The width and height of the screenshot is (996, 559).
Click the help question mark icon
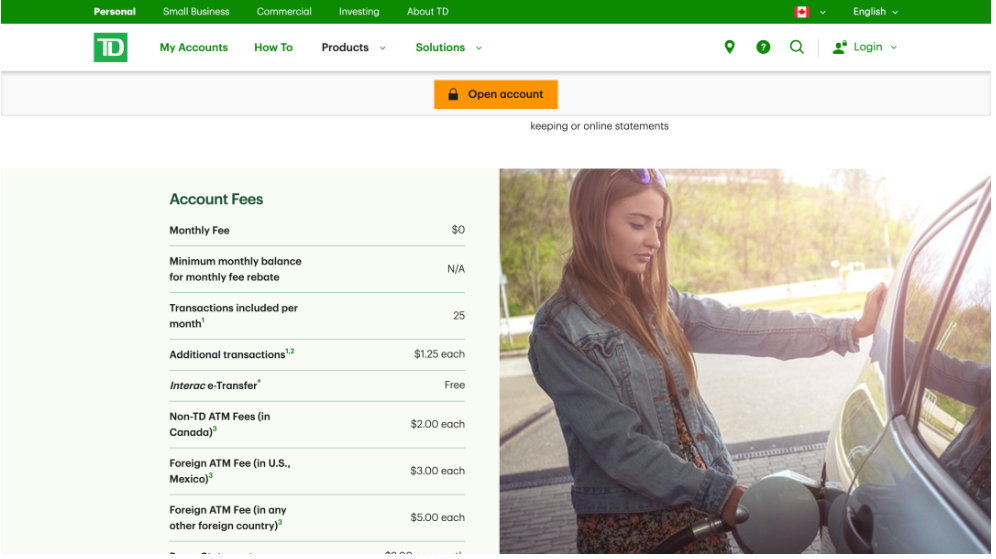coord(763,47)
